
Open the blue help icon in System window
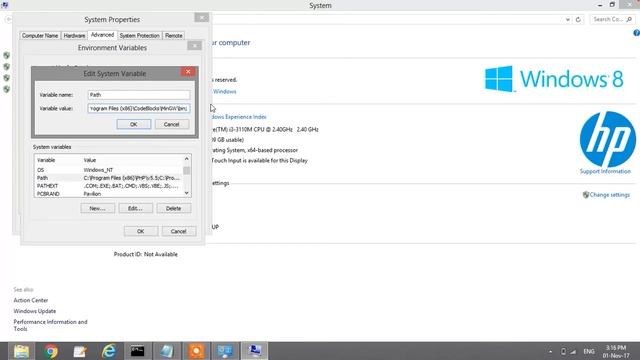click(x=636, y=33)
